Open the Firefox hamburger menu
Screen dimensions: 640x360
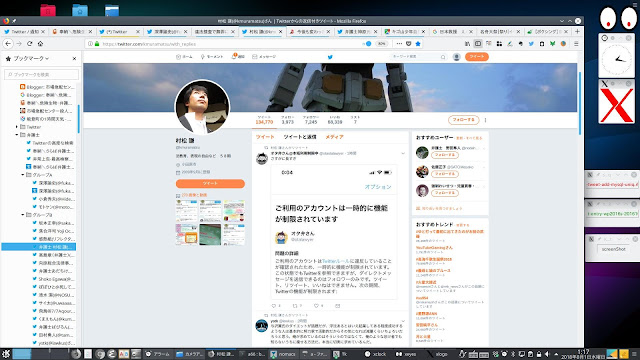(x=576, y=44)
